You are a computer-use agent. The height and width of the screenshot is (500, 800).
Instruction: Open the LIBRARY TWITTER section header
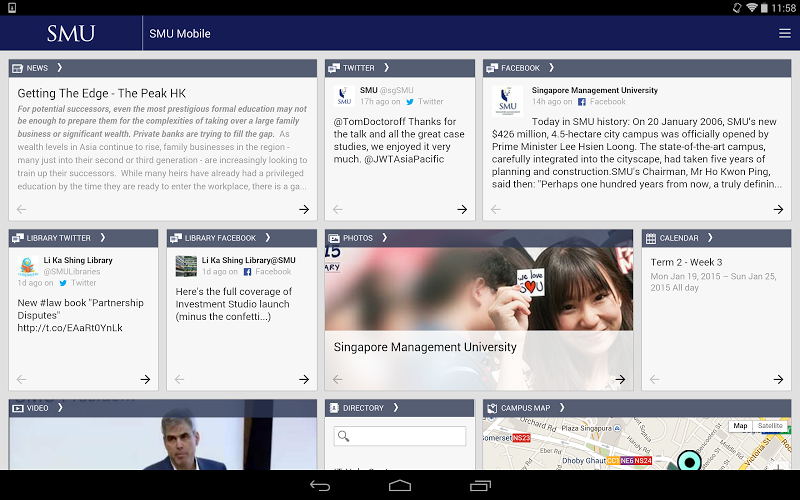pyautogui.click(x=84, y=238)
